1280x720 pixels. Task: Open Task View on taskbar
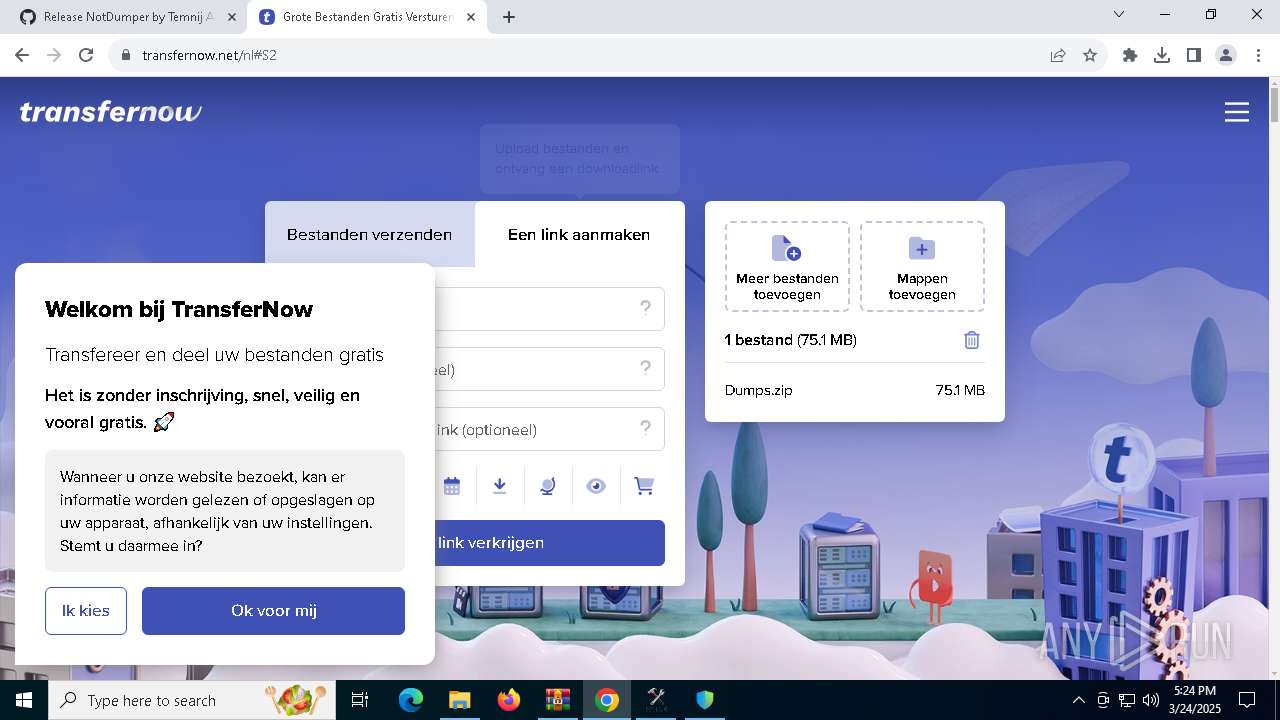(360, 700)
